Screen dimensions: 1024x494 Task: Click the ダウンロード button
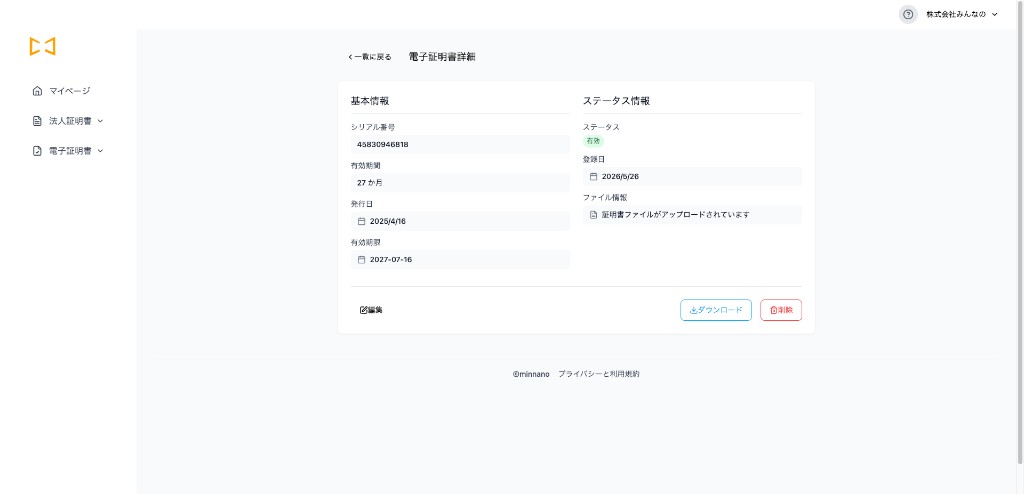716,310
